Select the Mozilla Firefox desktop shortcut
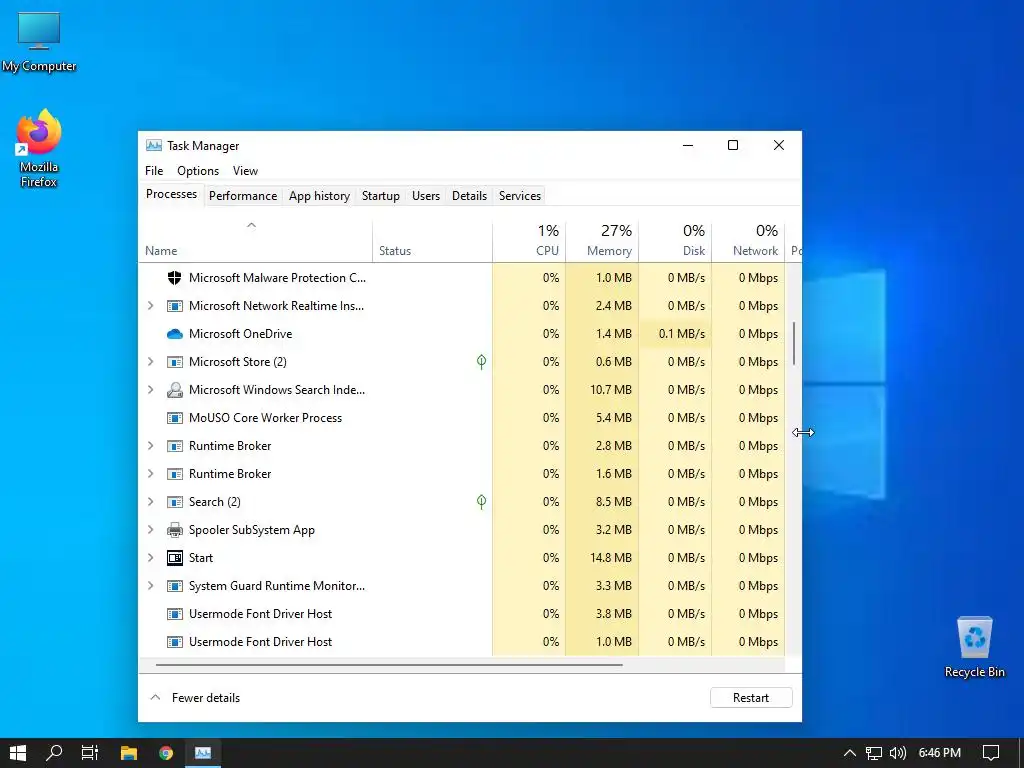This screenshot has height=768, width=1024. [x=39, y=149]
